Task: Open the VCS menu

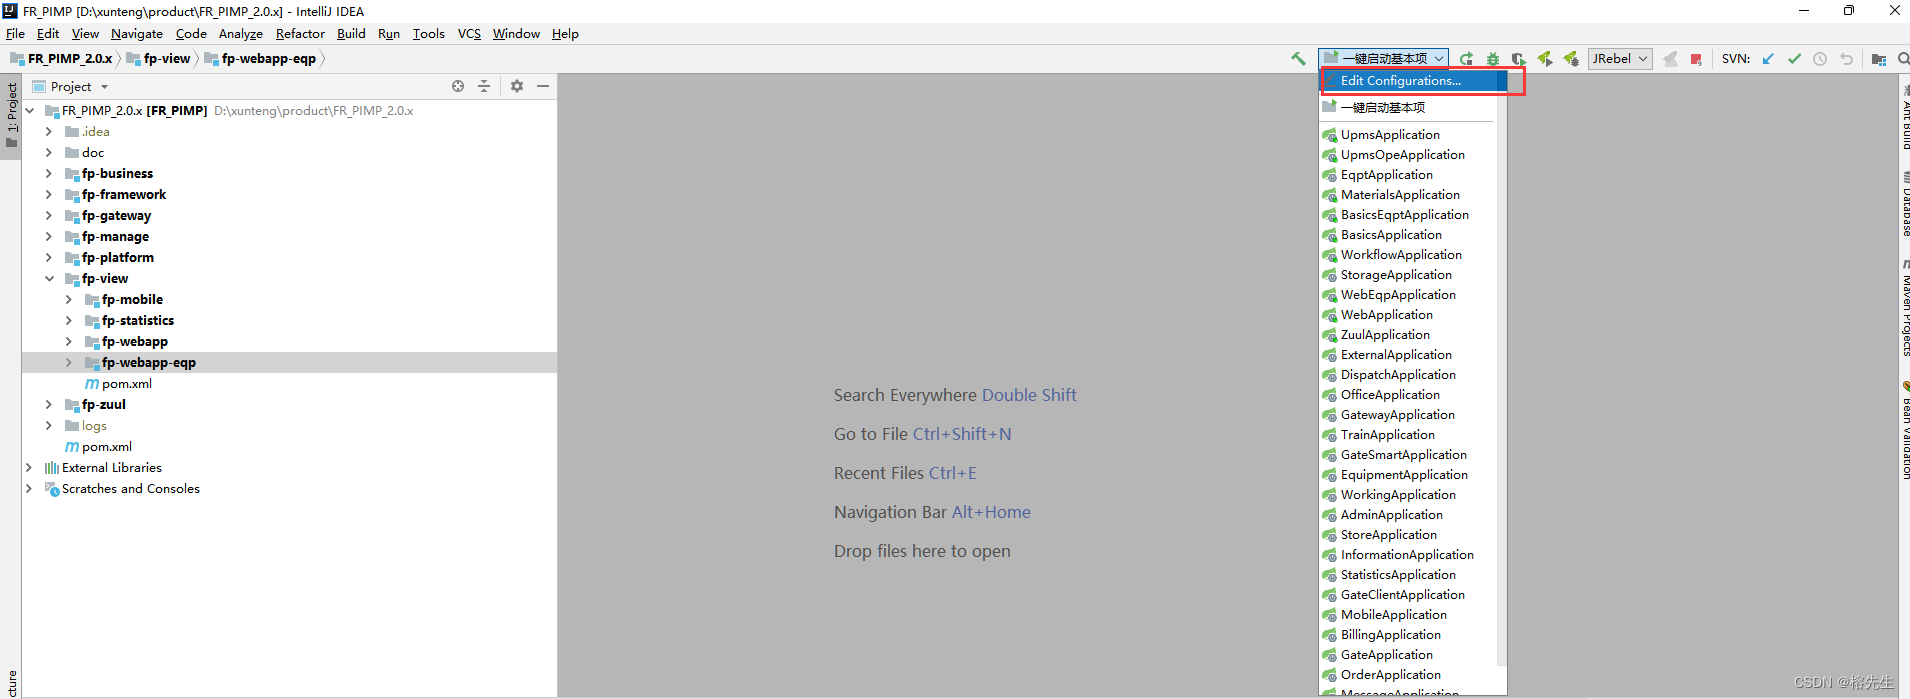Action: (x=469, y=33)
